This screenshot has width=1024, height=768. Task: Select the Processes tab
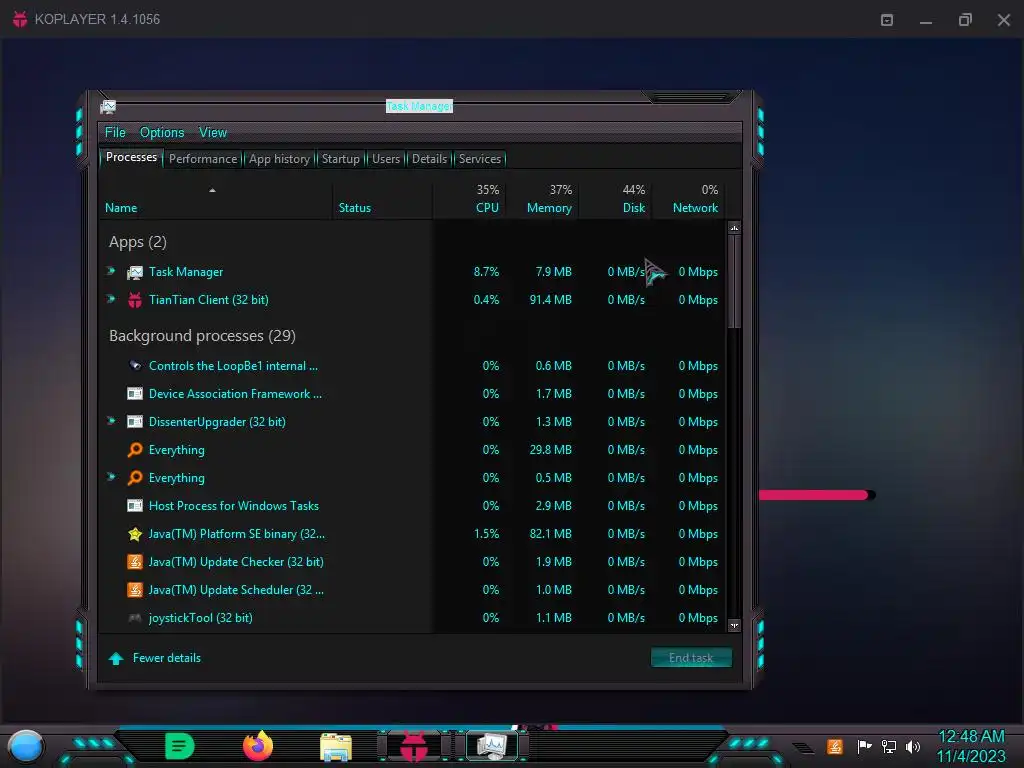[131, 157]
